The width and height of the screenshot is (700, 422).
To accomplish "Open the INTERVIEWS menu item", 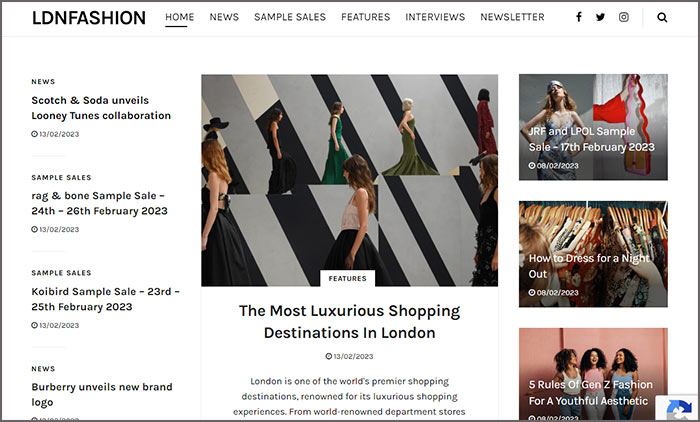I will 435,17.
